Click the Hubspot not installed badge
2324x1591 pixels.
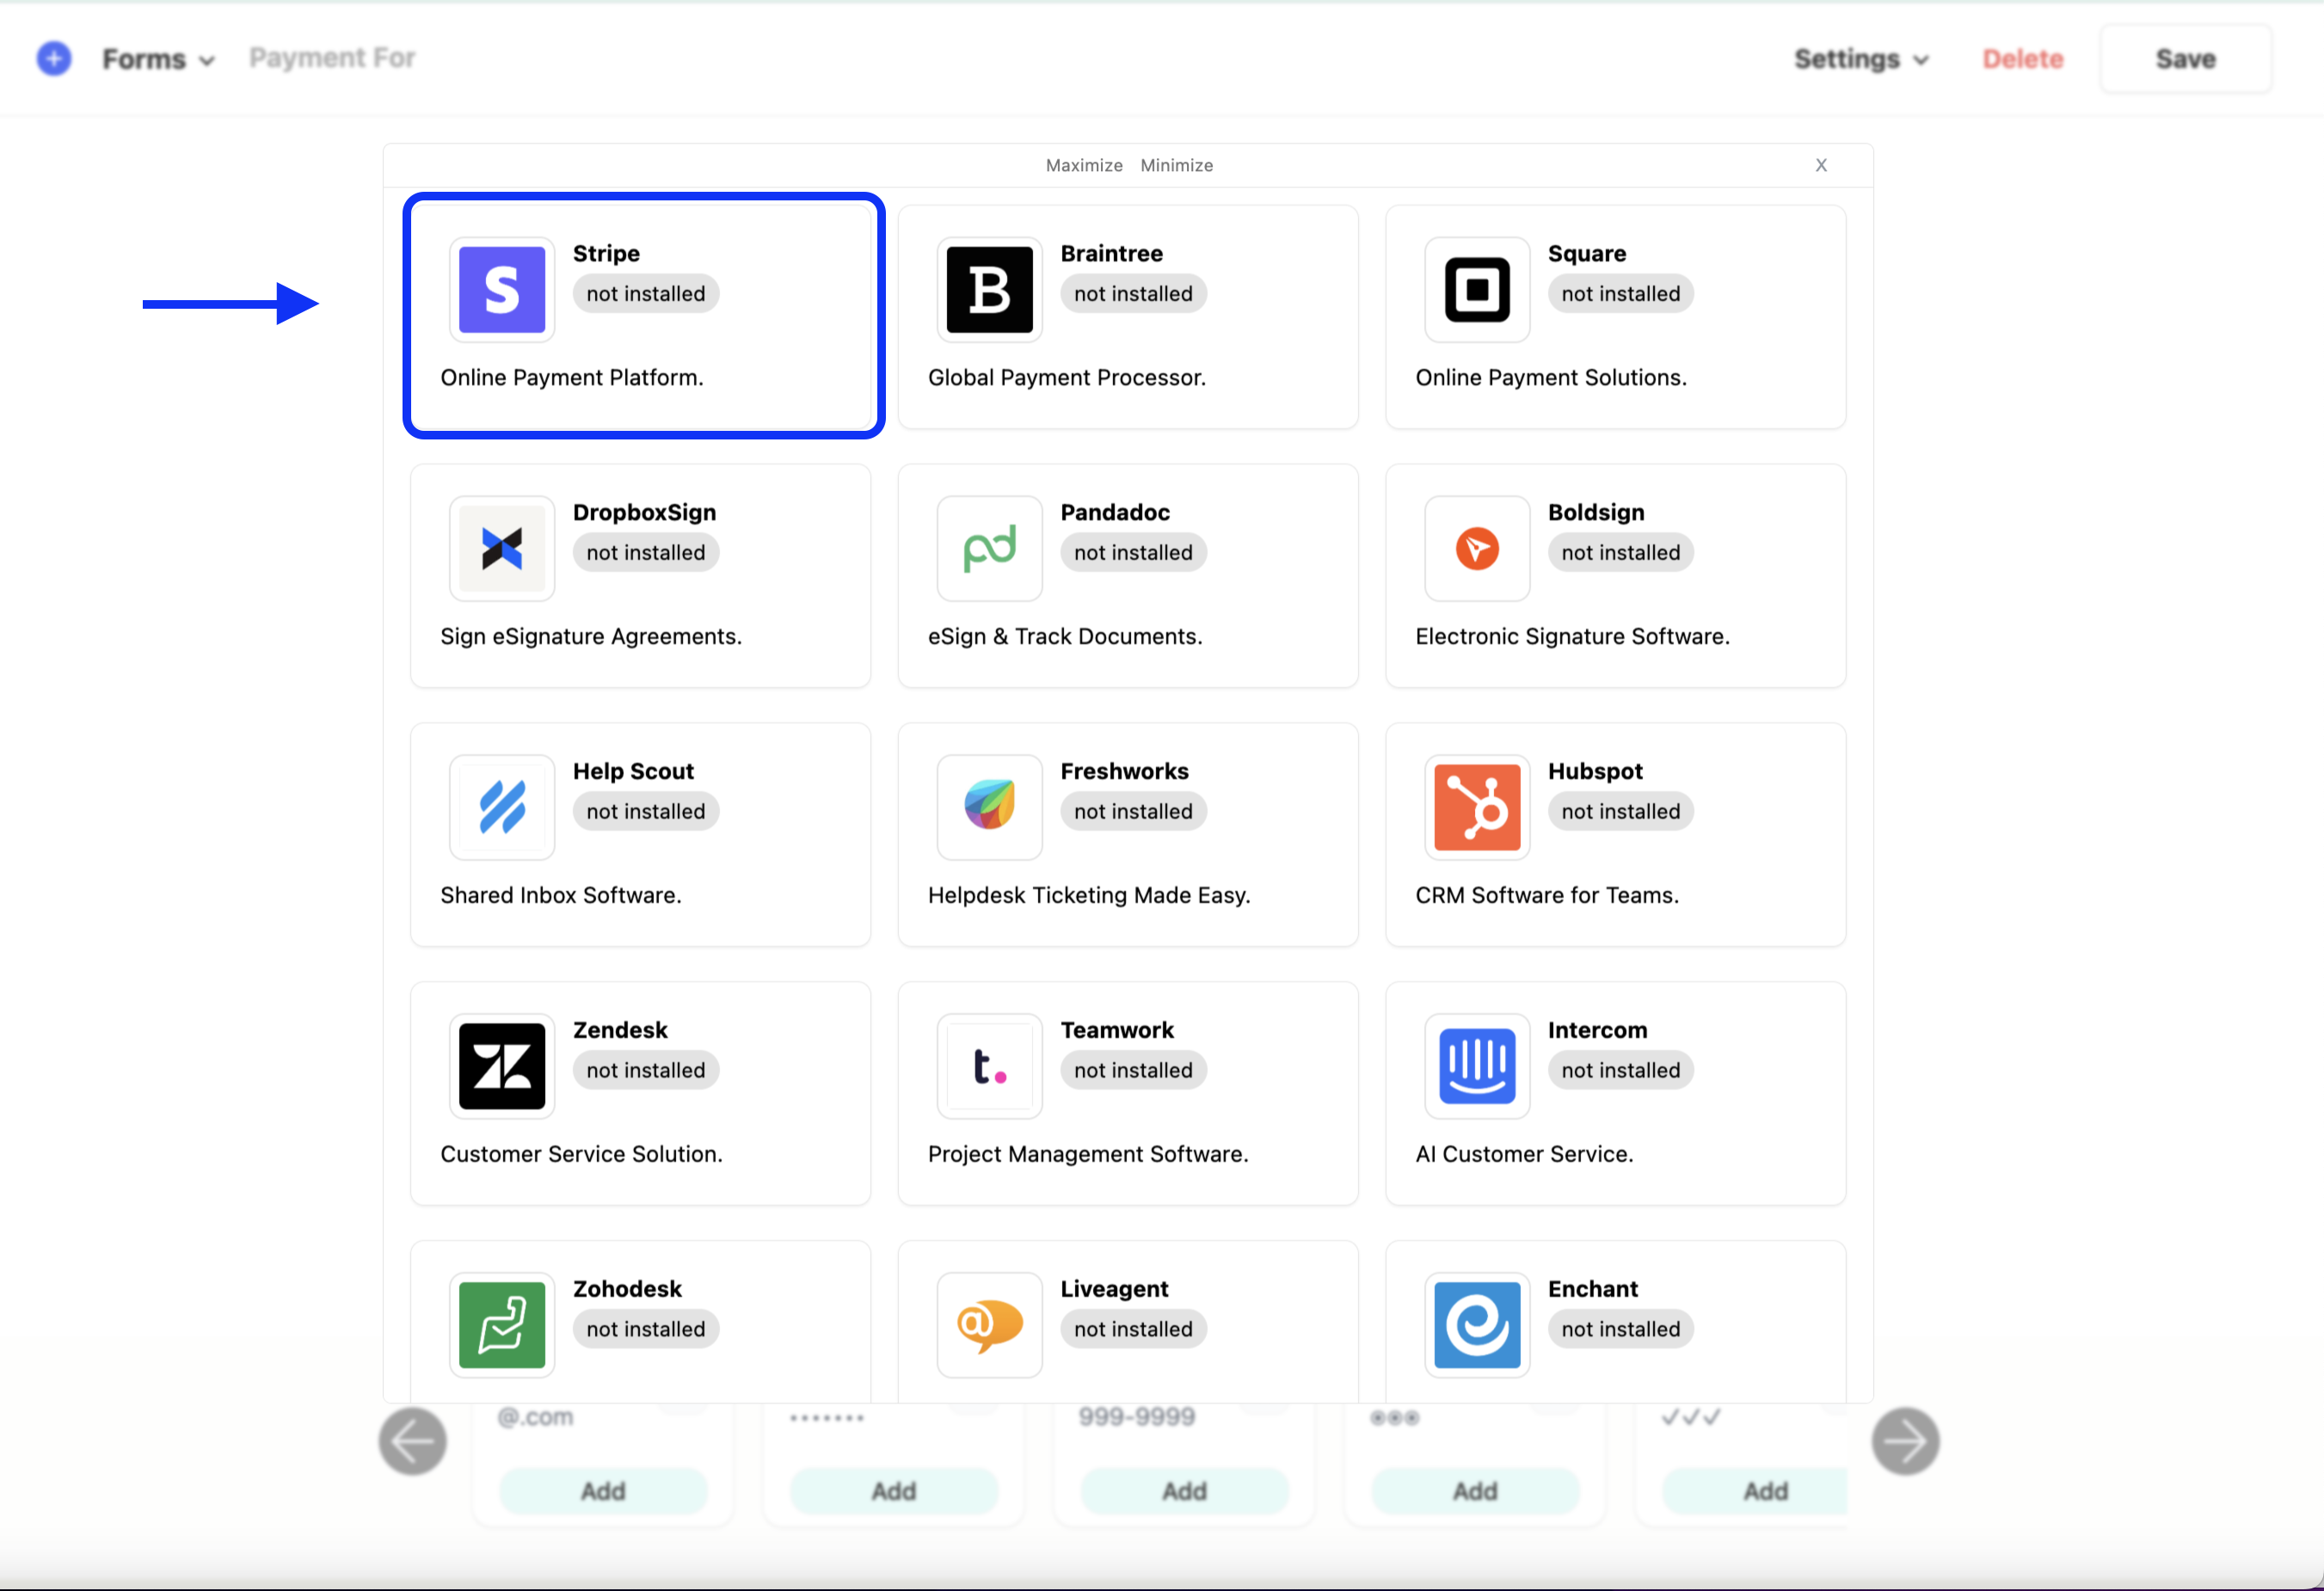pos(1621,812)
